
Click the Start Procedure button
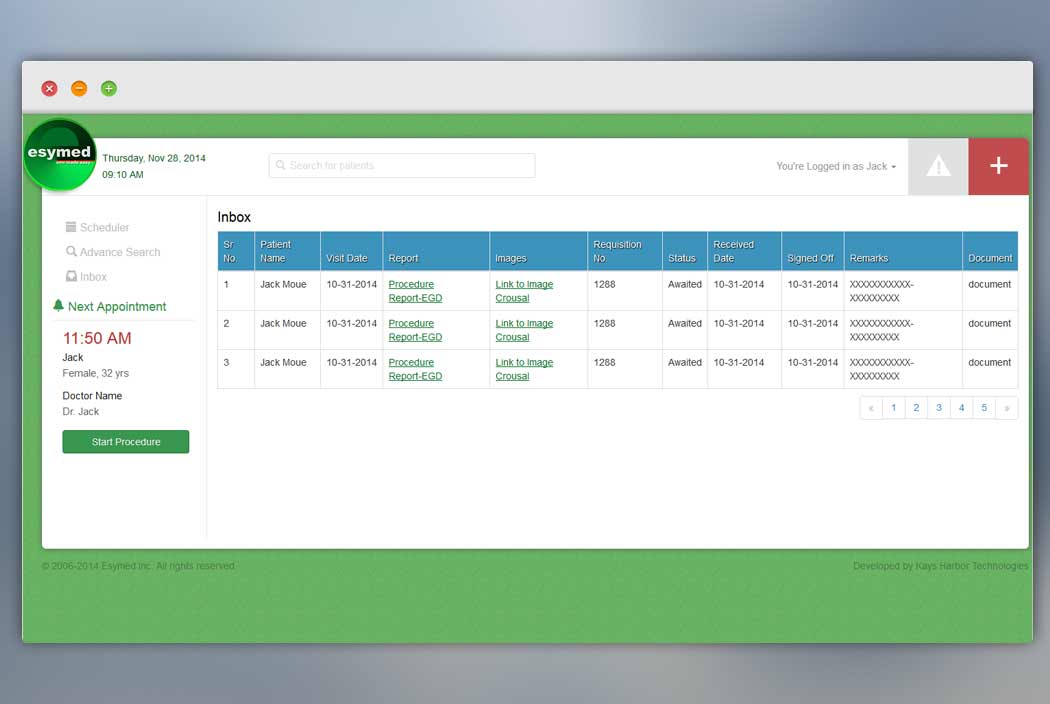coord(126,441)
